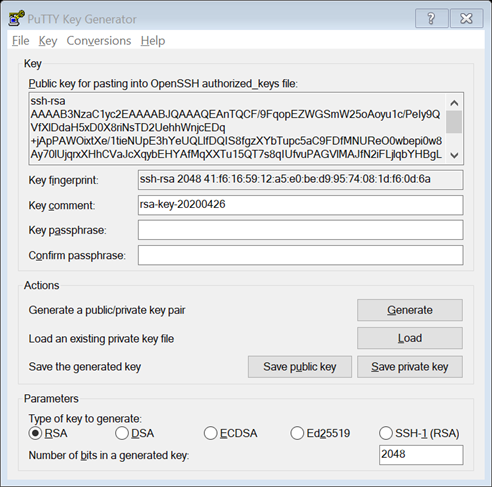Open the Conversions menu
Image resolution: width=492 pixels, height=487 pixels.
point(99,41)
